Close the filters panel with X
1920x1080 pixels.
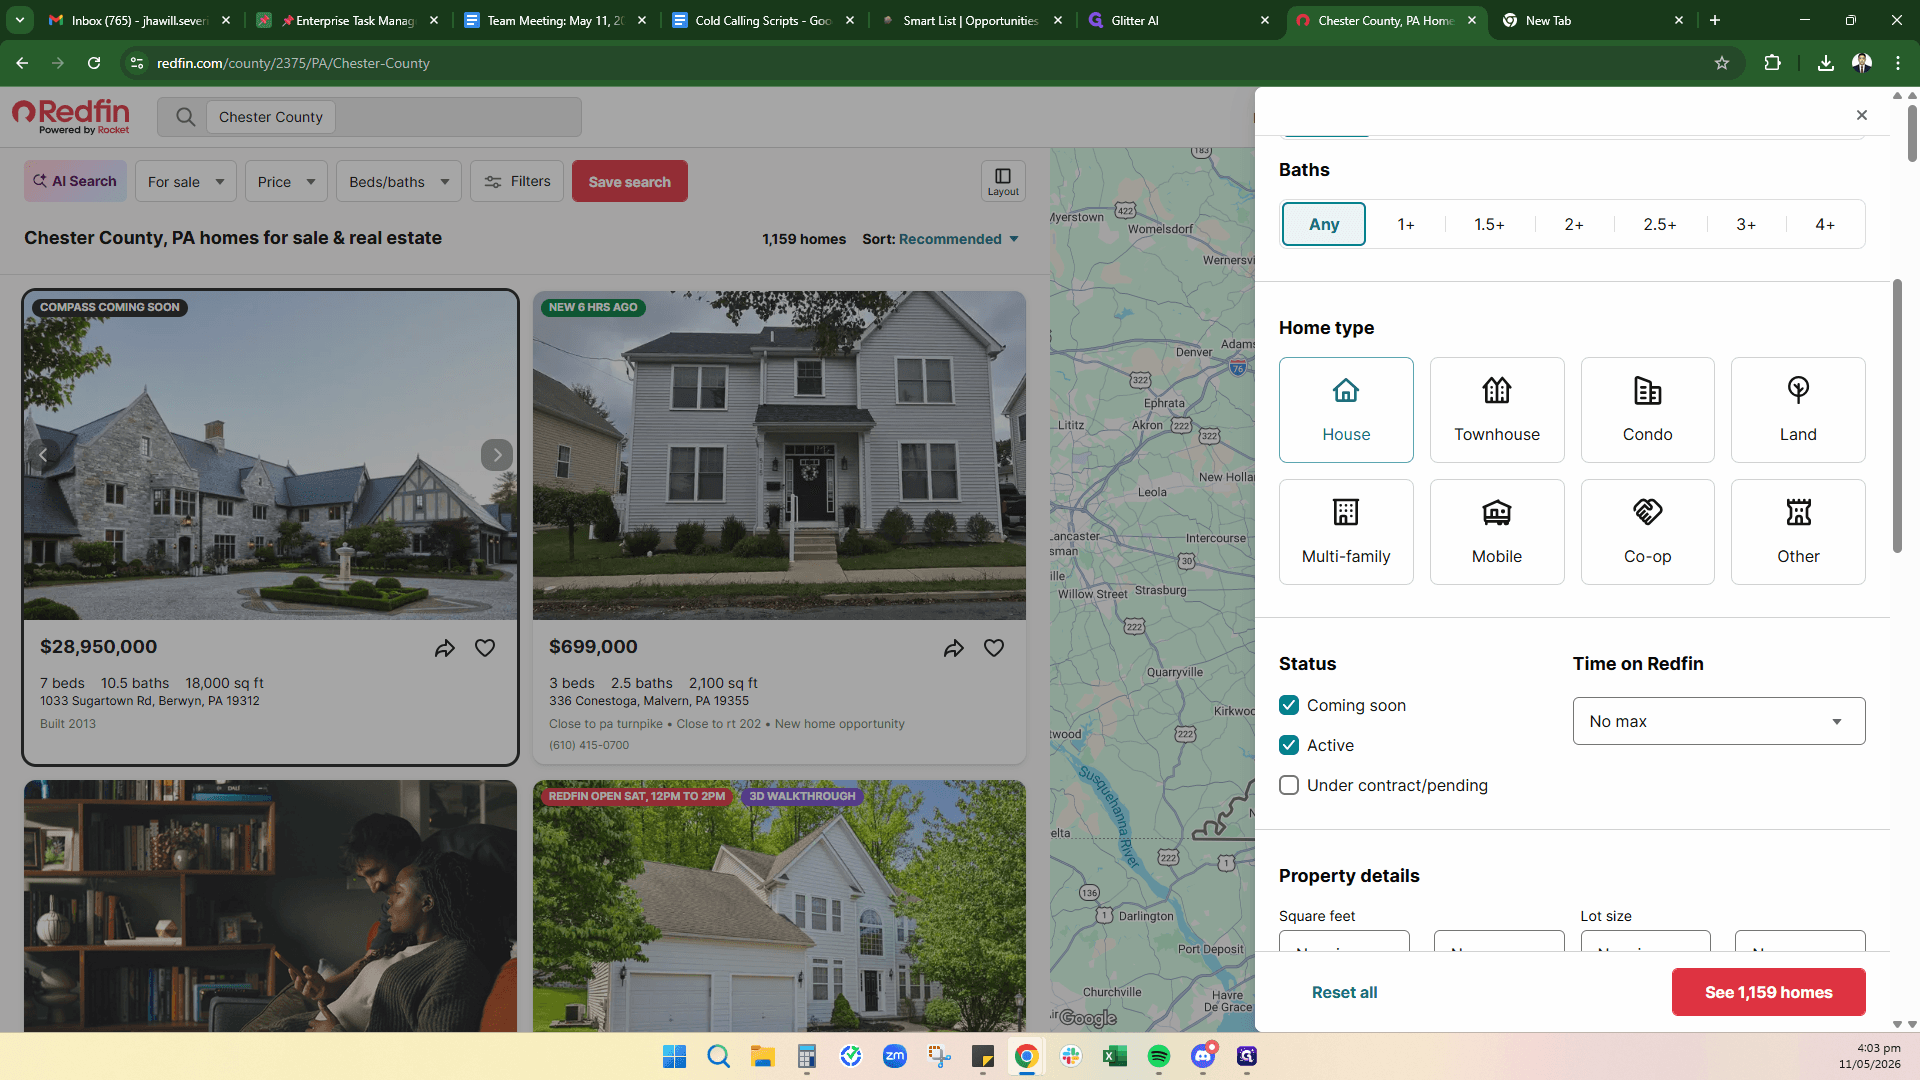(x=1861, y=115)
